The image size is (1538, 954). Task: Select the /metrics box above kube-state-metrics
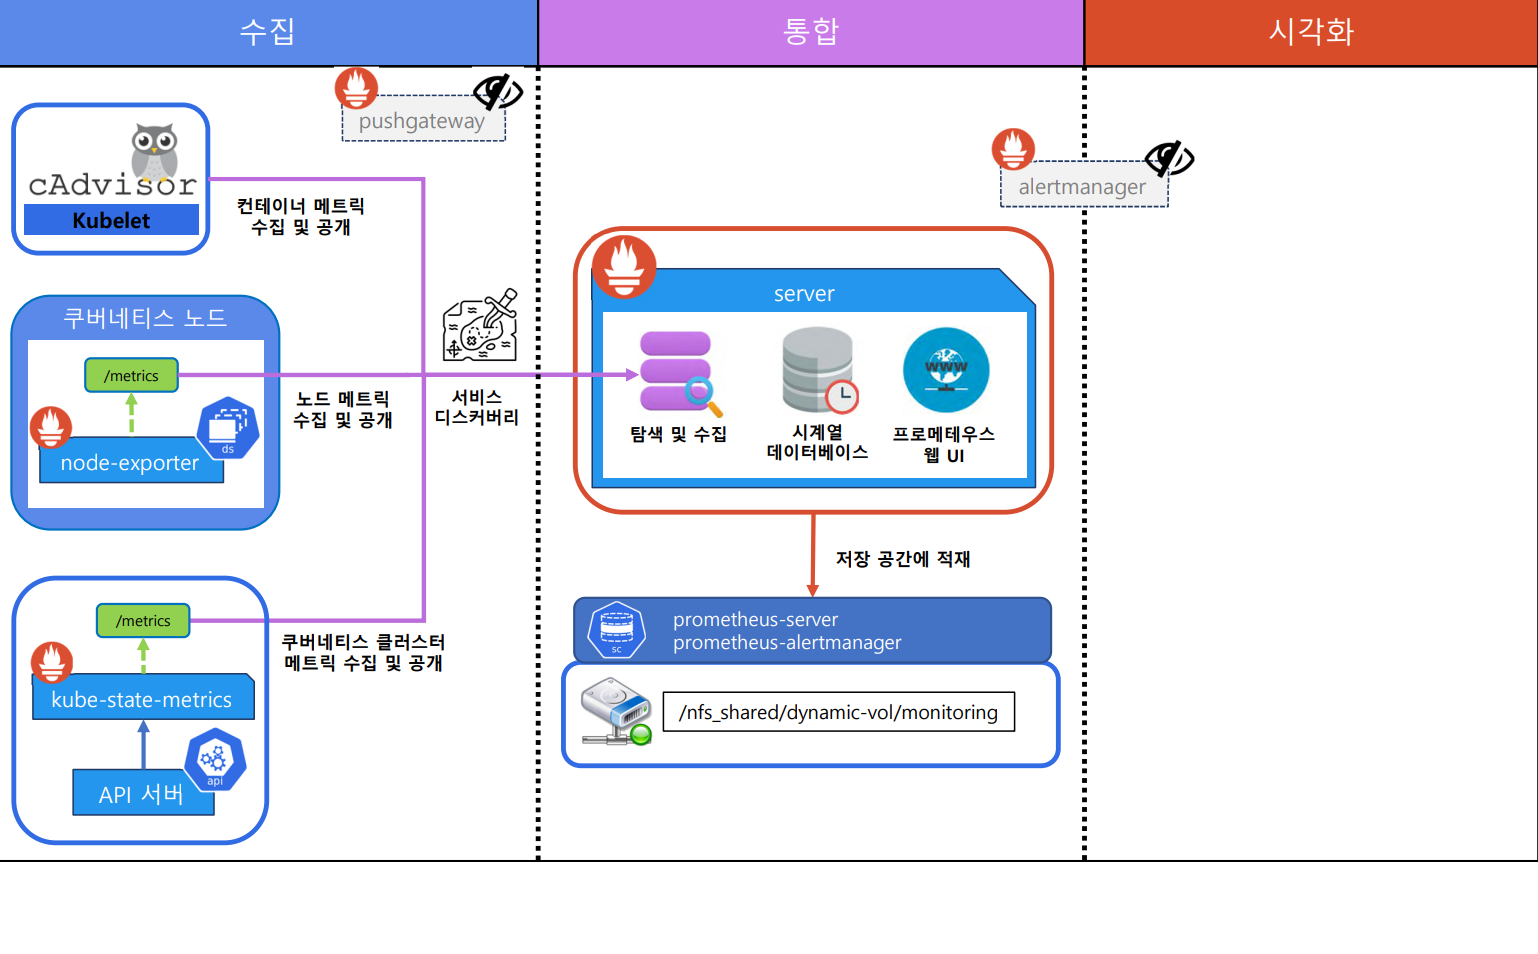[143, 620]
